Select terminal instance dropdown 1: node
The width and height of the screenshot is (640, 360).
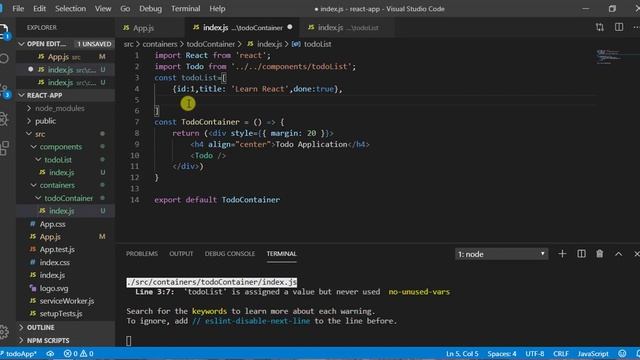coord(501,254)
